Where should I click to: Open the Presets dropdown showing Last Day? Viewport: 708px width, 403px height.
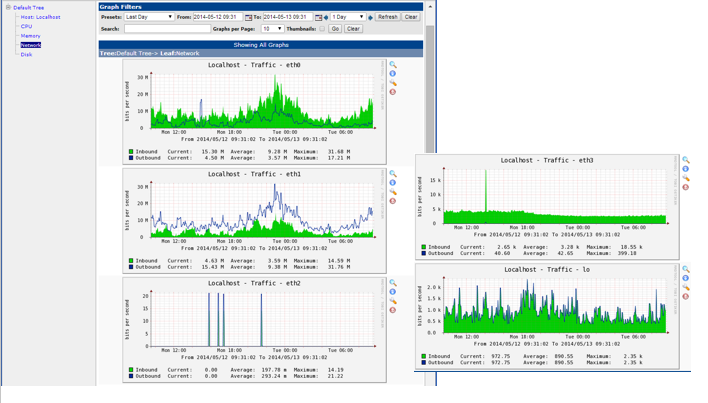149,17
